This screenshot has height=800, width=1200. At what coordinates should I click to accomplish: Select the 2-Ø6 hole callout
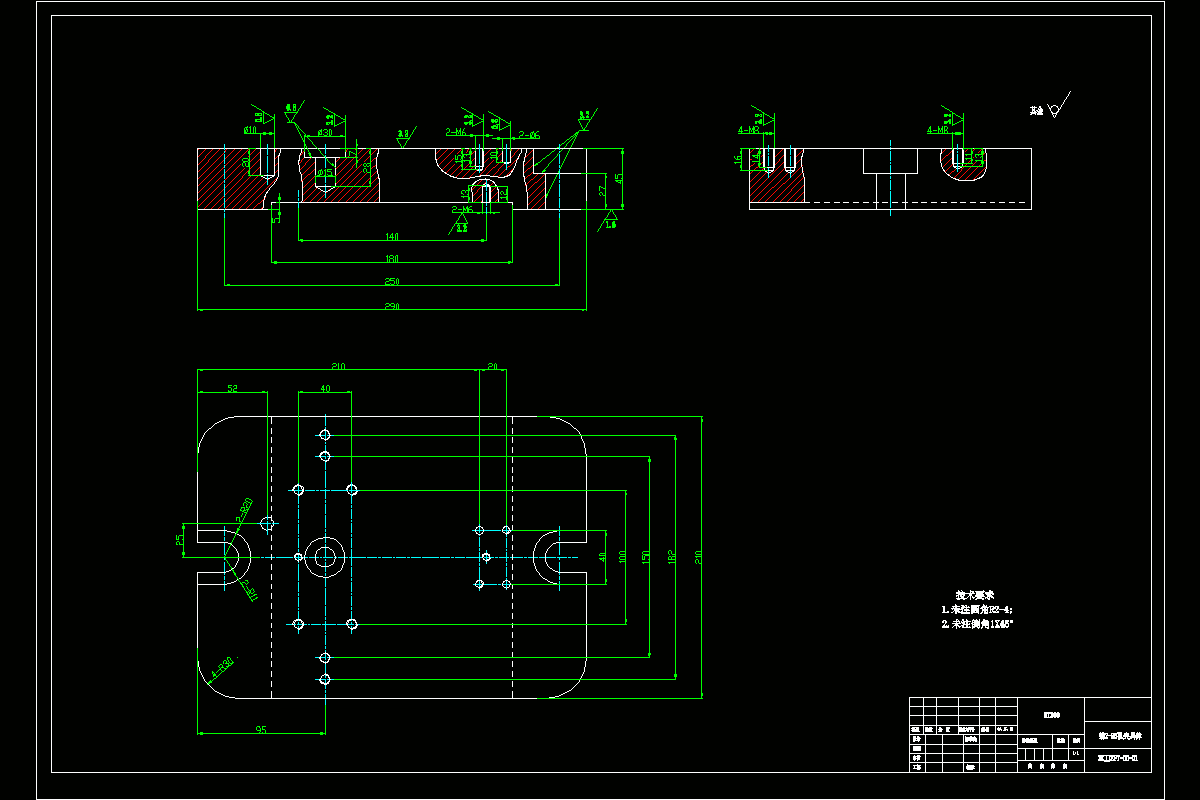coord(529,134)
